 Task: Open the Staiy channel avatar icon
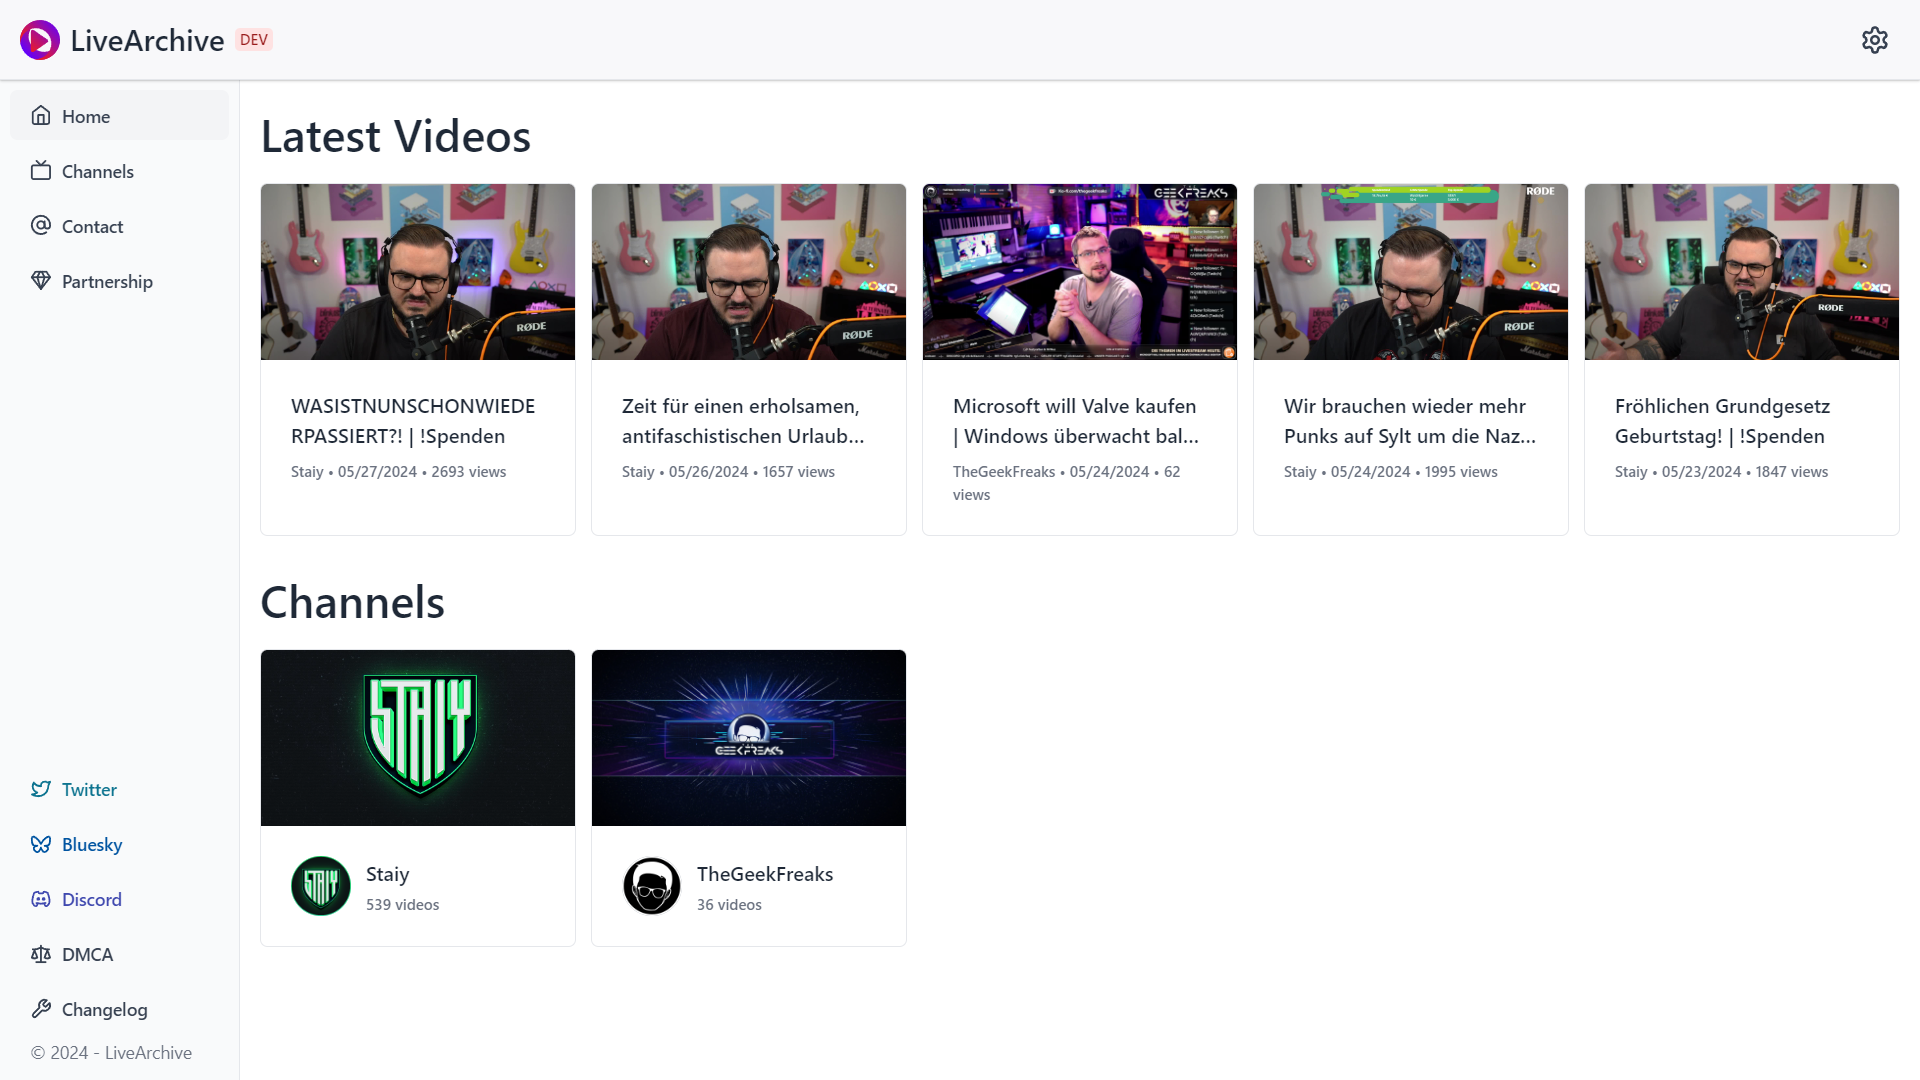[320, 885]
